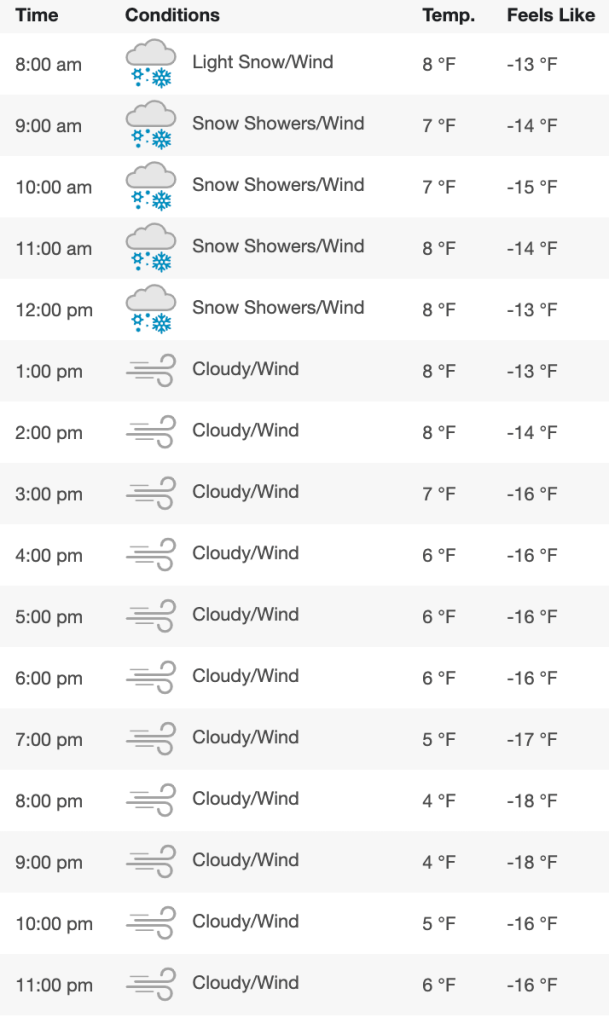Click the 11:00 pm wind icon
The height and width of the screenshot is (1023, 609).
151,985
